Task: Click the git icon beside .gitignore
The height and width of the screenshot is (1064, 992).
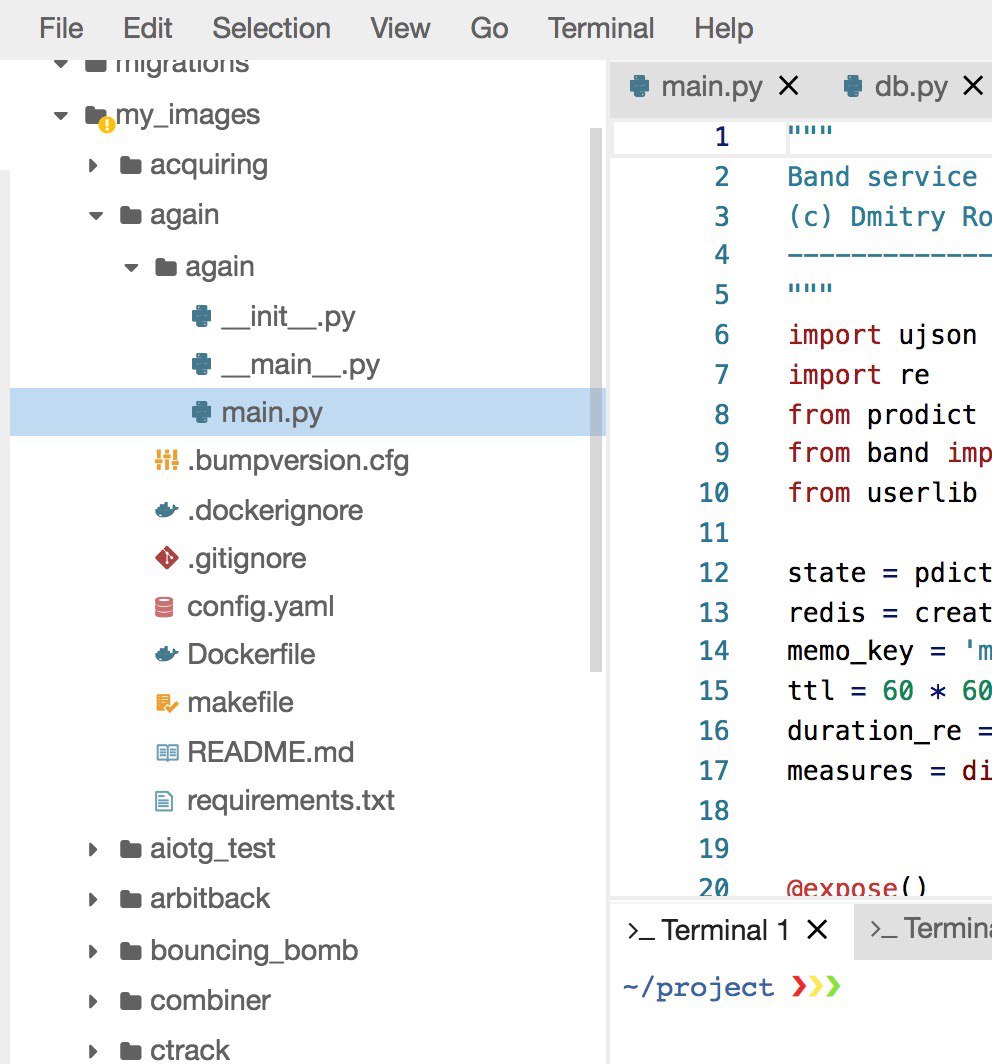Action: coord(166,558)
